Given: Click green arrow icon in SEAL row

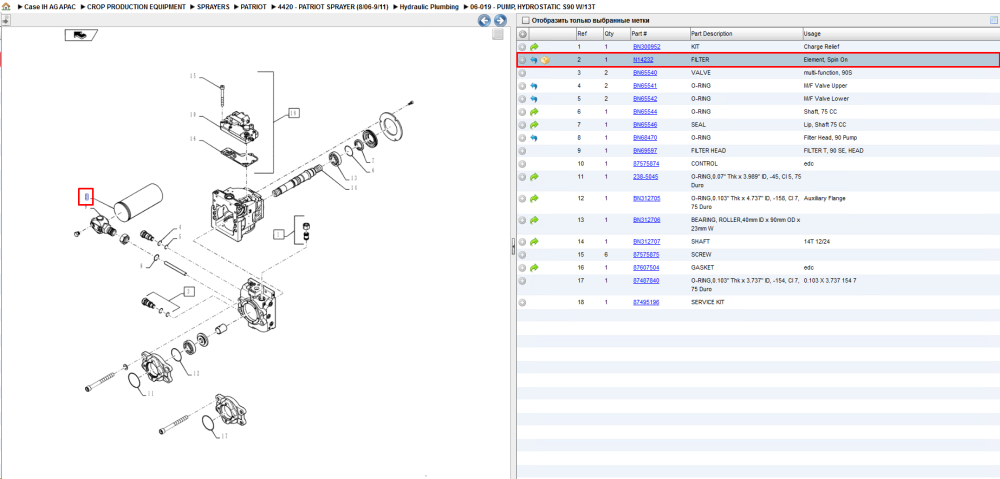Looking at the screenshot, I should pyautogui.click(x=534, y=125).
